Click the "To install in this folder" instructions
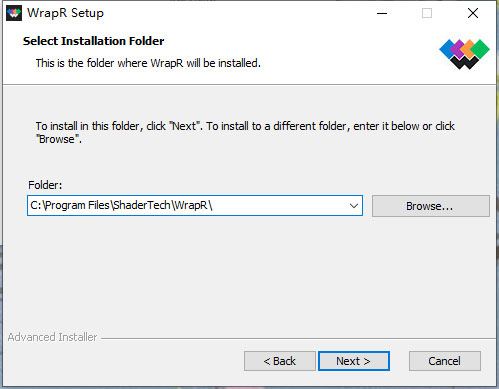 pos(245,132)
